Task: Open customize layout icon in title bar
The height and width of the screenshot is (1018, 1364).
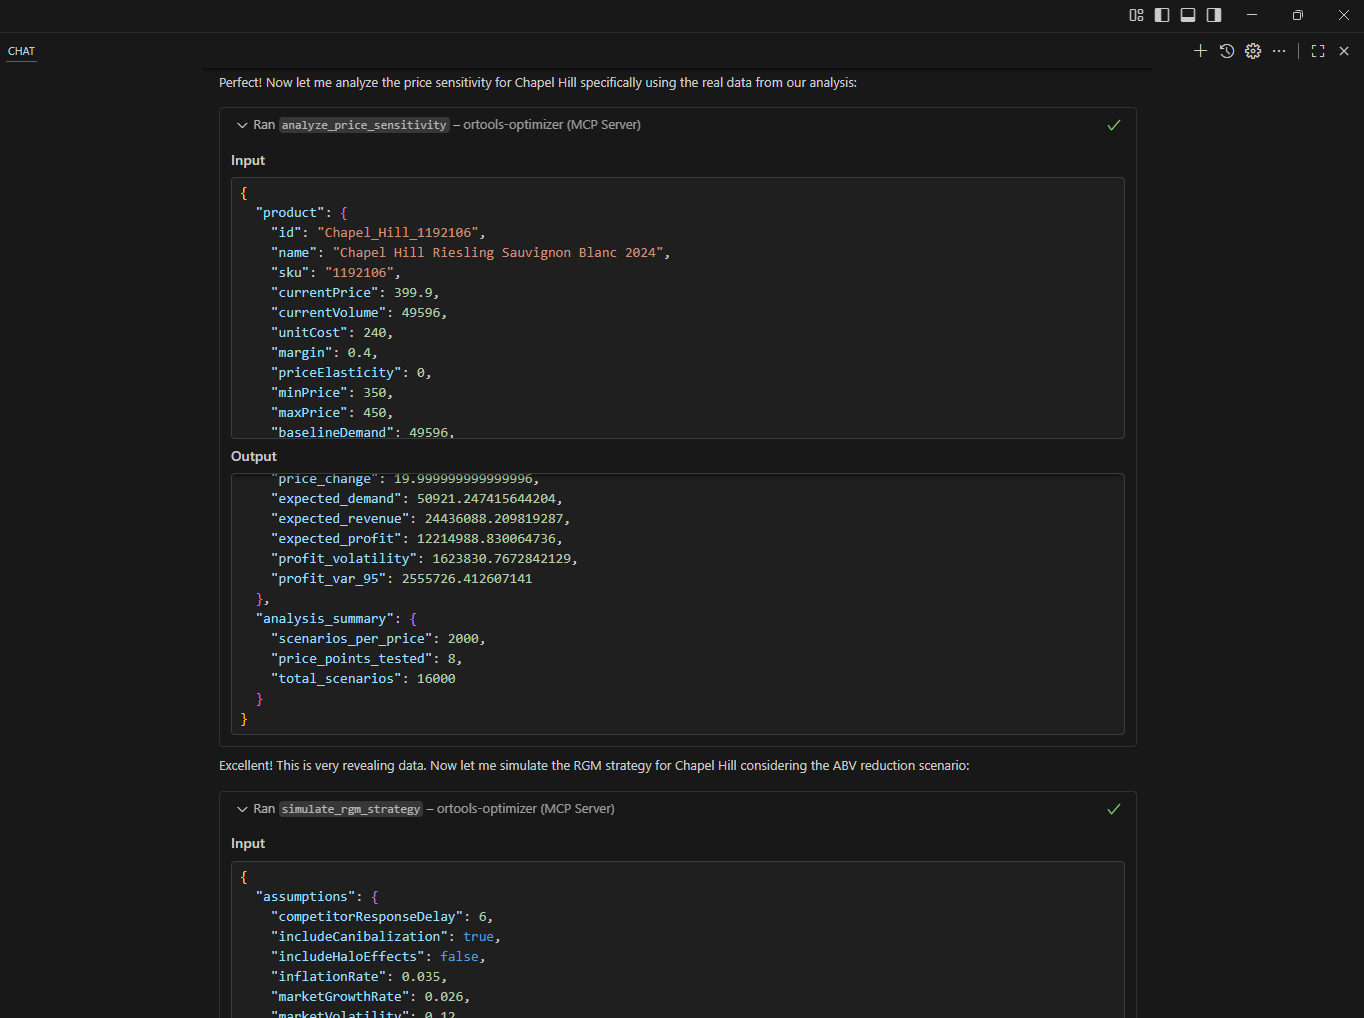Action: (x=1136, y=15)
